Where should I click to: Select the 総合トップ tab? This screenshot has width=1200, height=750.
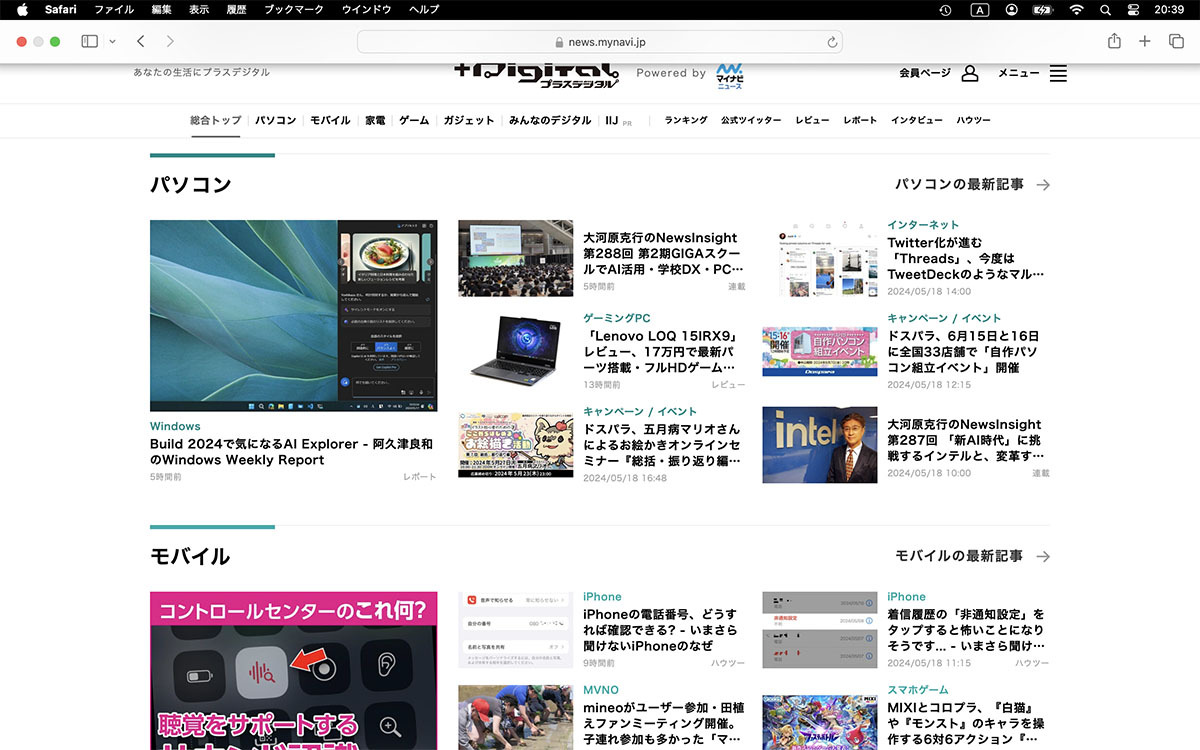[216, 120]
